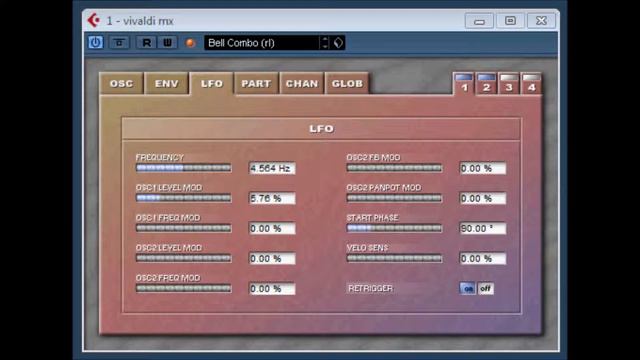Click the OSC2 LEVEL MOD value field
Screen dimensions: 640x360
pos(272,258)
